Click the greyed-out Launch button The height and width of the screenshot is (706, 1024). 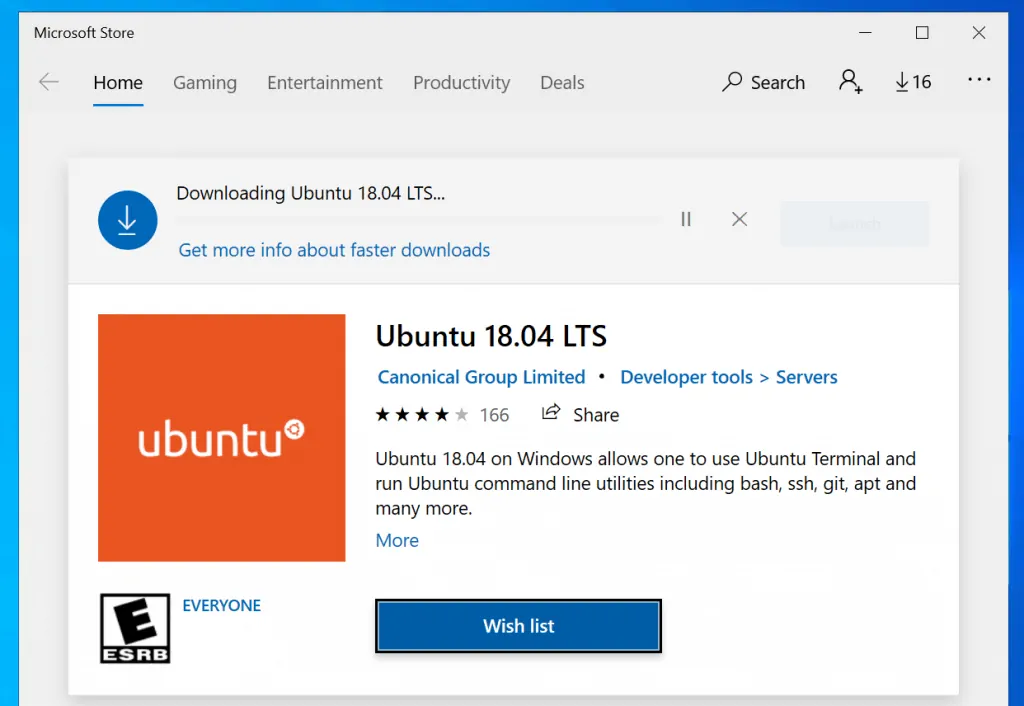(x=854, y=224)
